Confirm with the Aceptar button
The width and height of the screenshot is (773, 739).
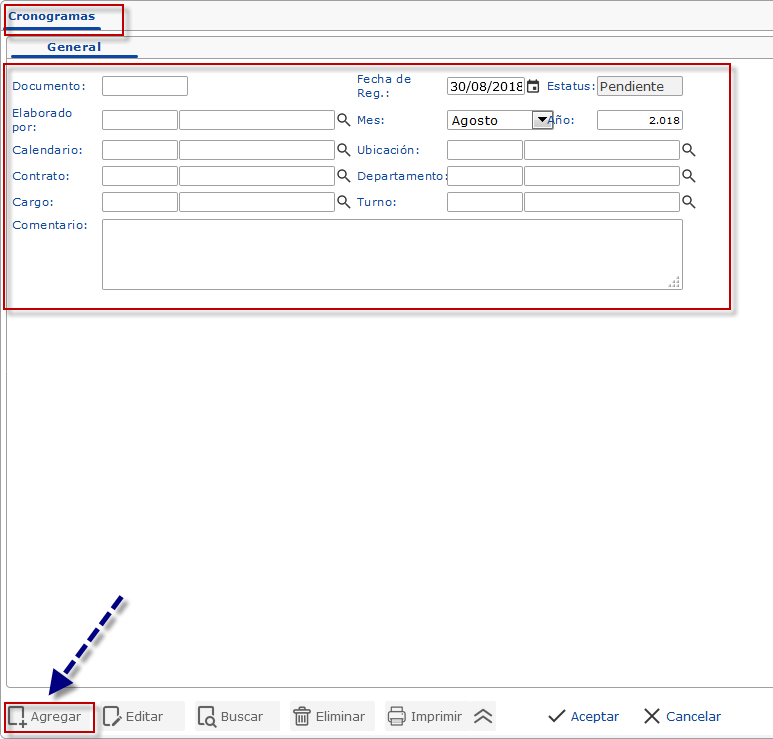[x=584, y=716]
